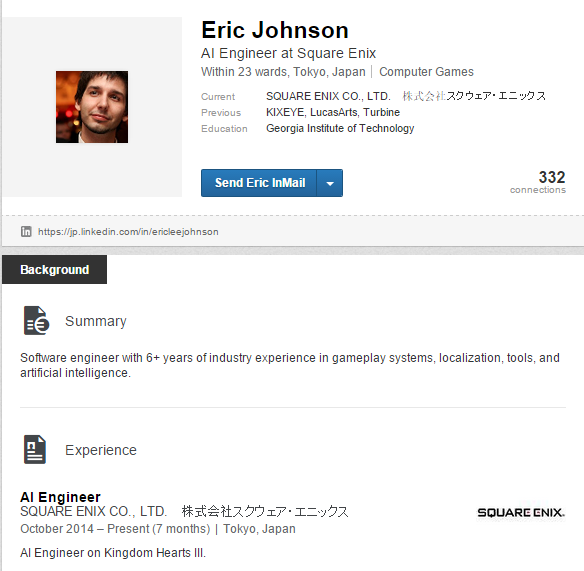Open previous employer LucasArts link
The width and height of the screenshot is (584, 571).
click(334, 112)
